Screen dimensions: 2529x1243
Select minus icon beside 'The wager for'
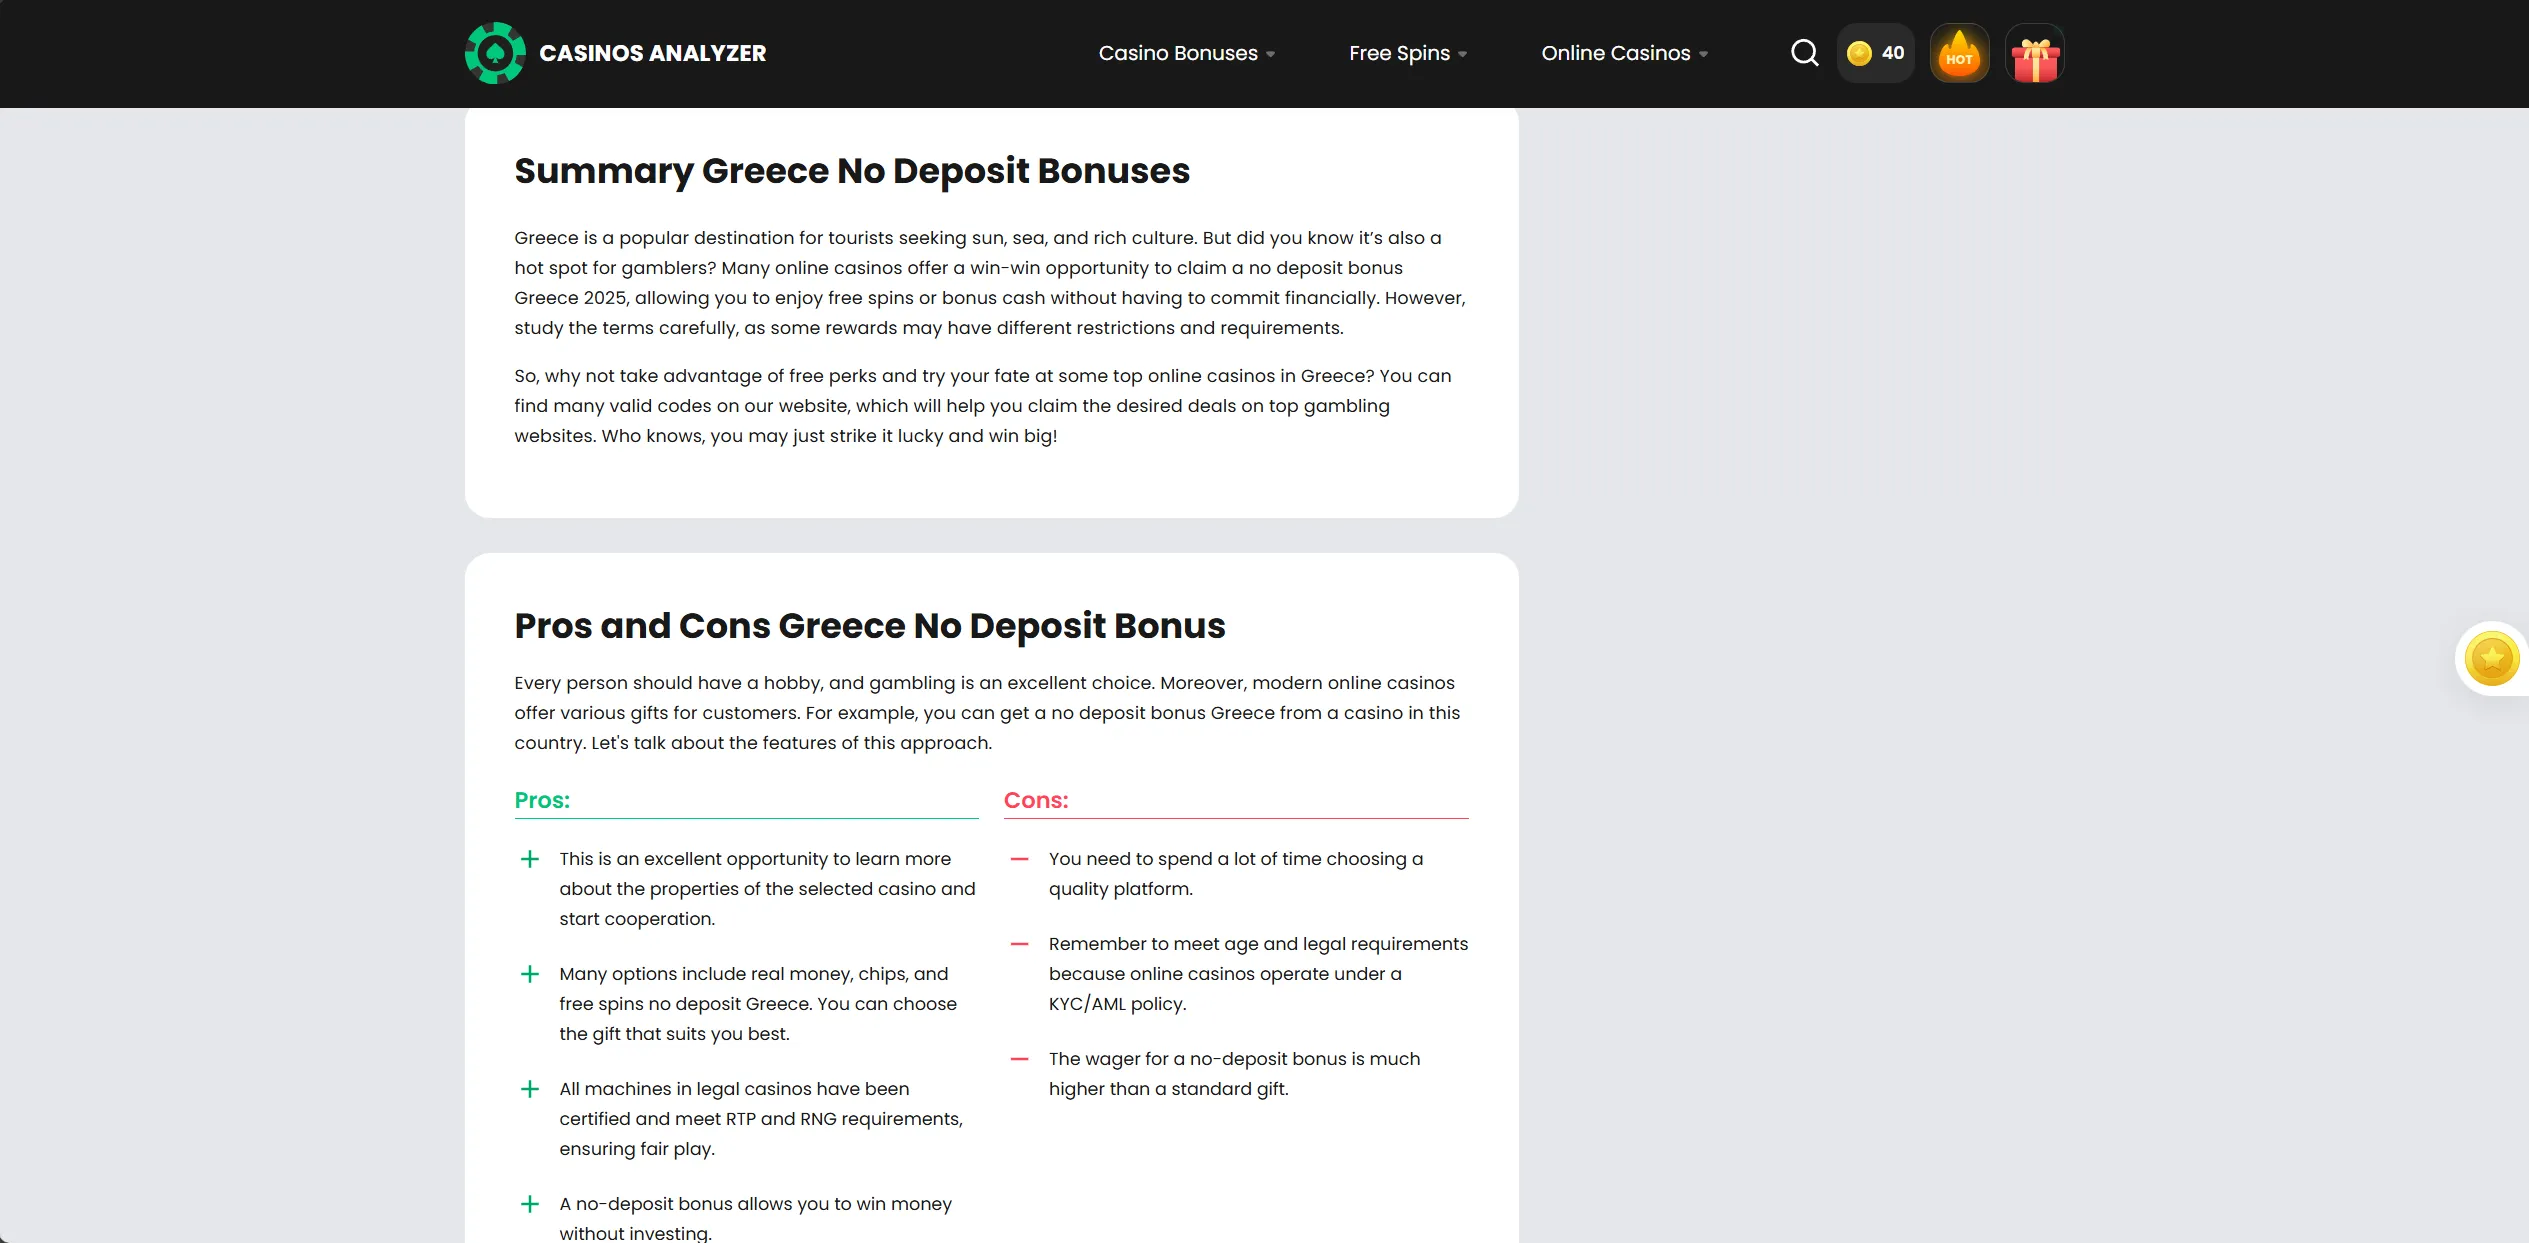(x=1019, y=1059)
